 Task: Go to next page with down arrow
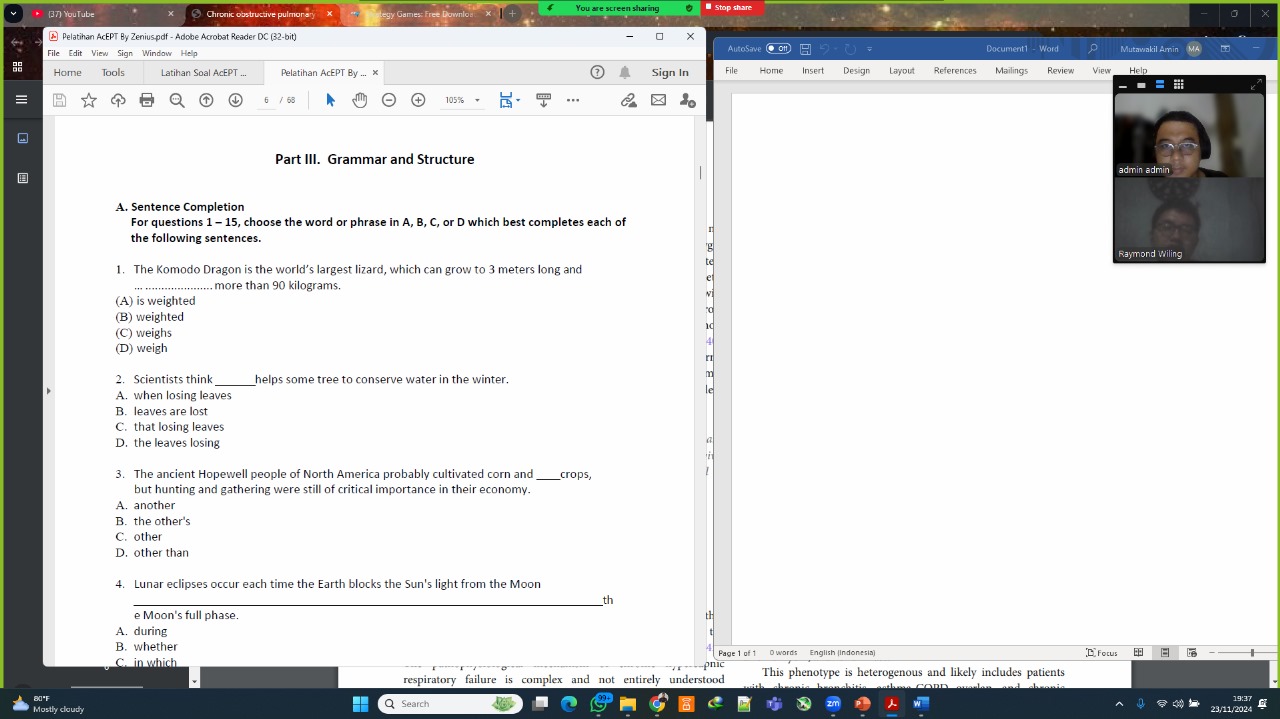[235, 100]
